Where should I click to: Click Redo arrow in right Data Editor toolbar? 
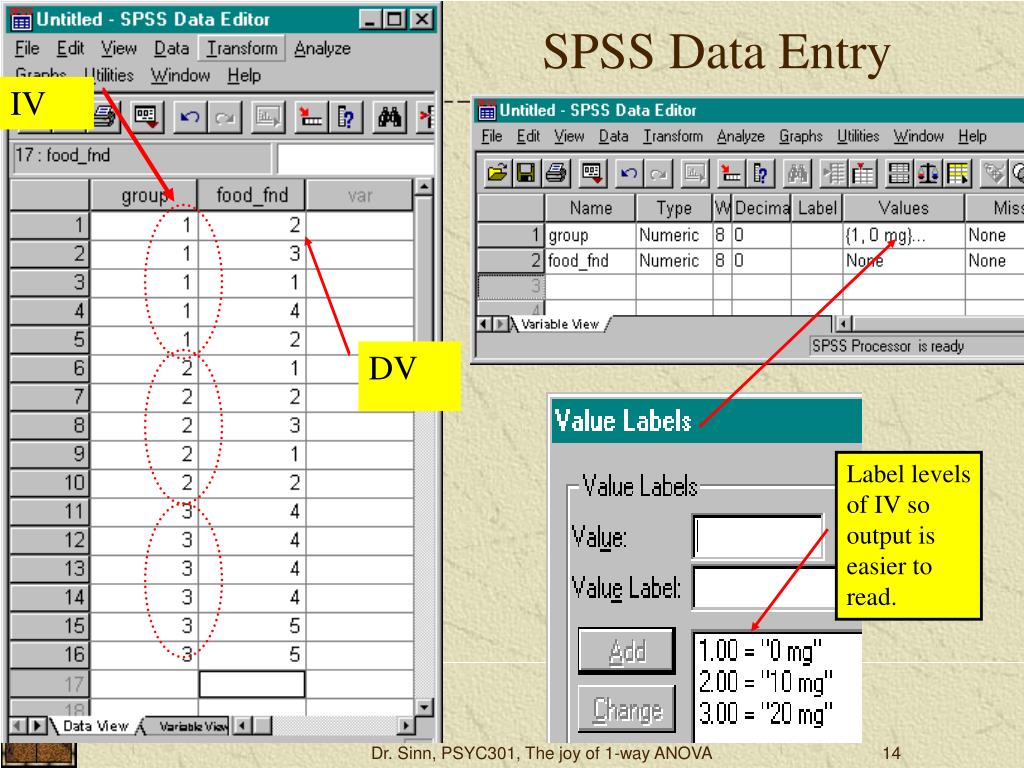(658, 173)
